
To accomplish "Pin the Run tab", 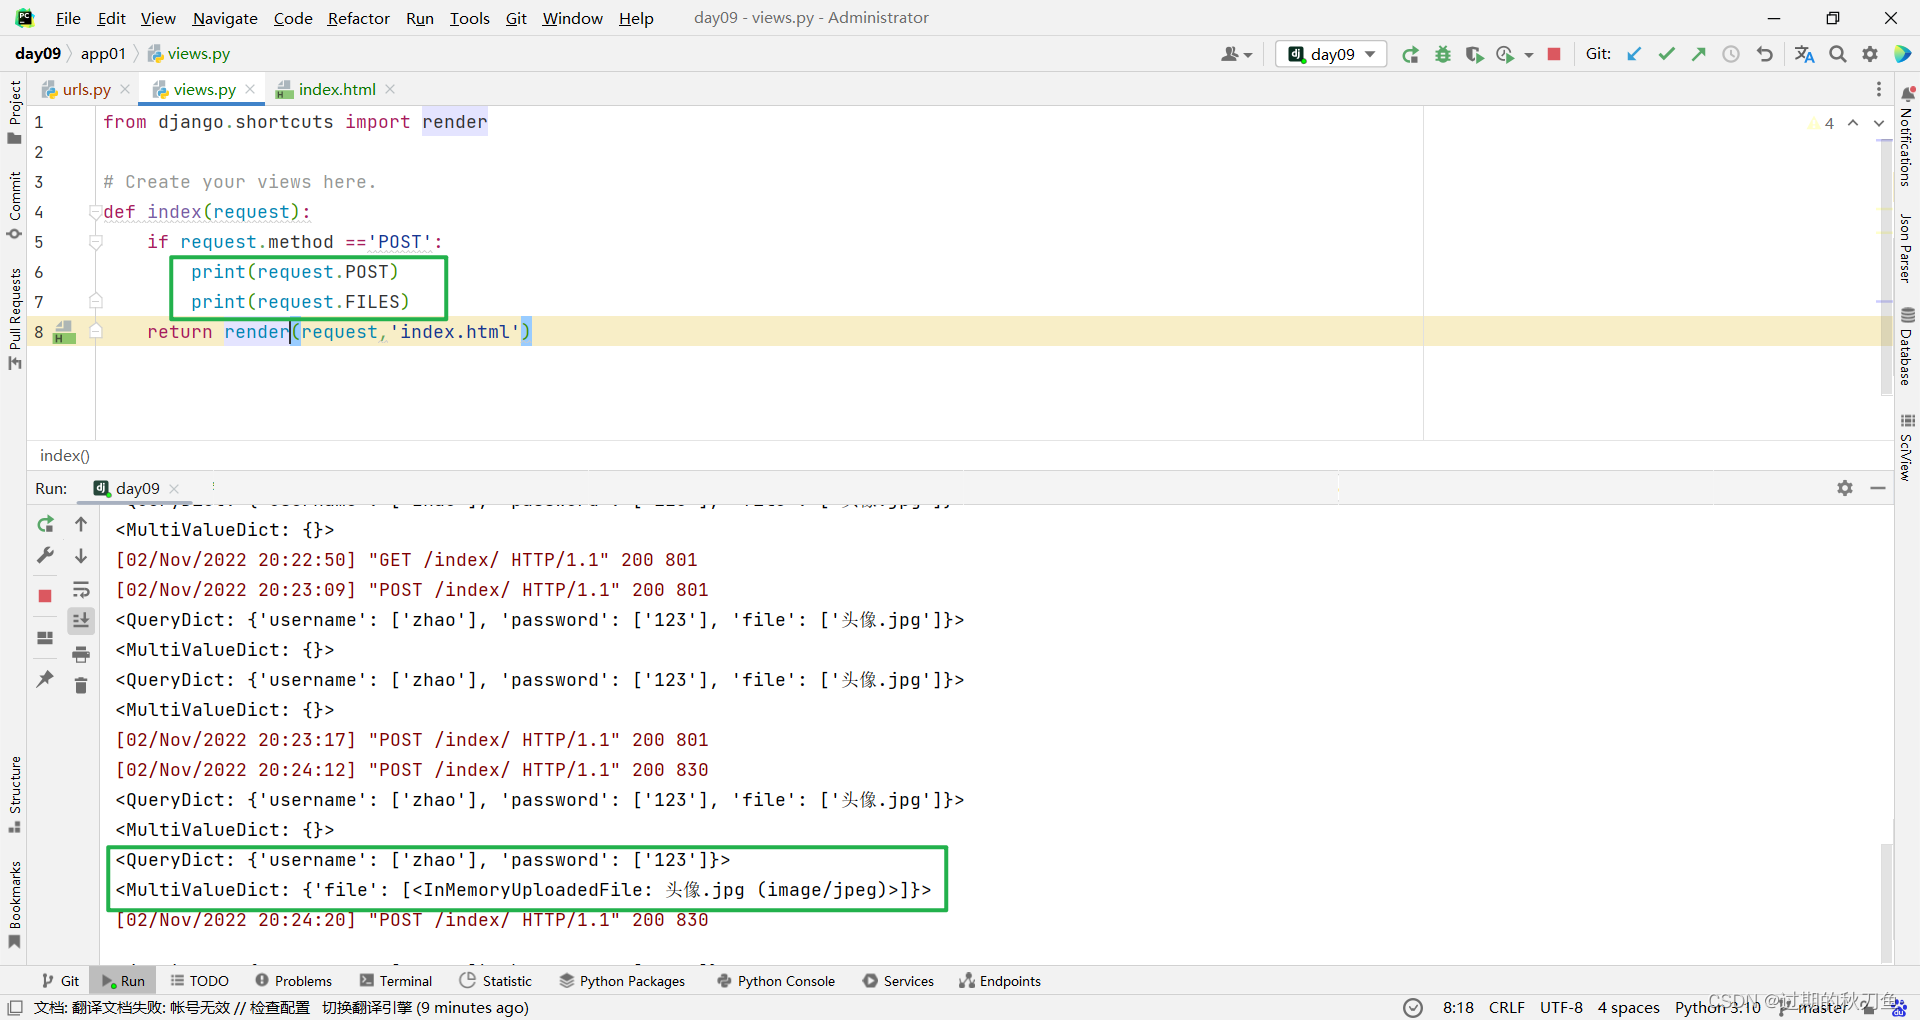I will point(45,679).
